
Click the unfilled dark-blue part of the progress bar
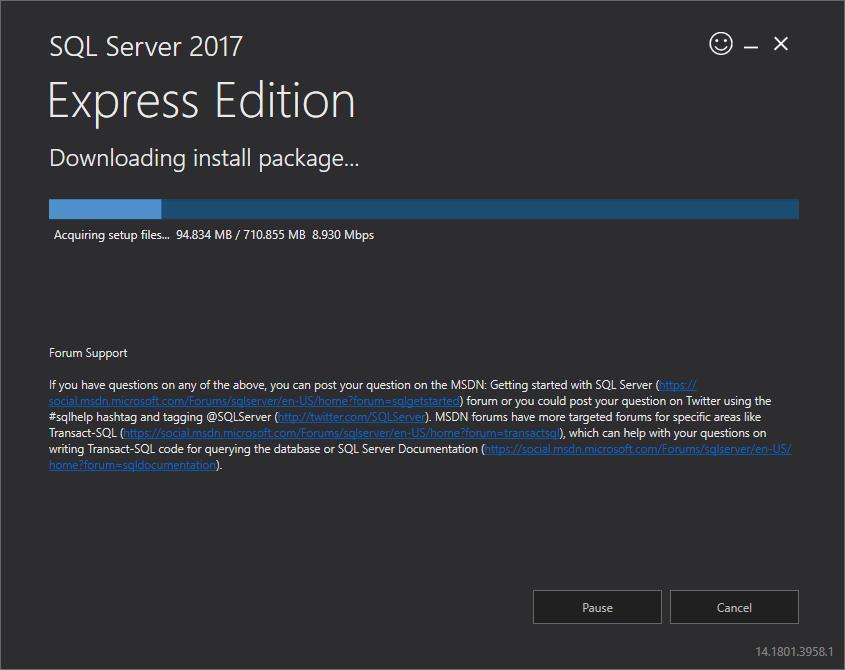(x=480, y=209)
